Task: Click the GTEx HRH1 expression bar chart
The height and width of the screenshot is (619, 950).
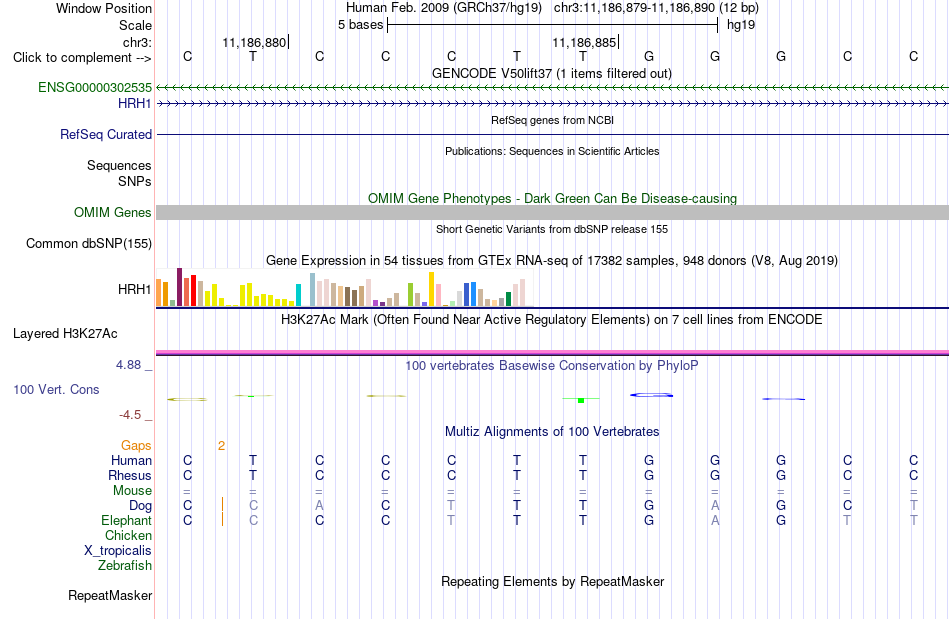Action: [340, 288]
